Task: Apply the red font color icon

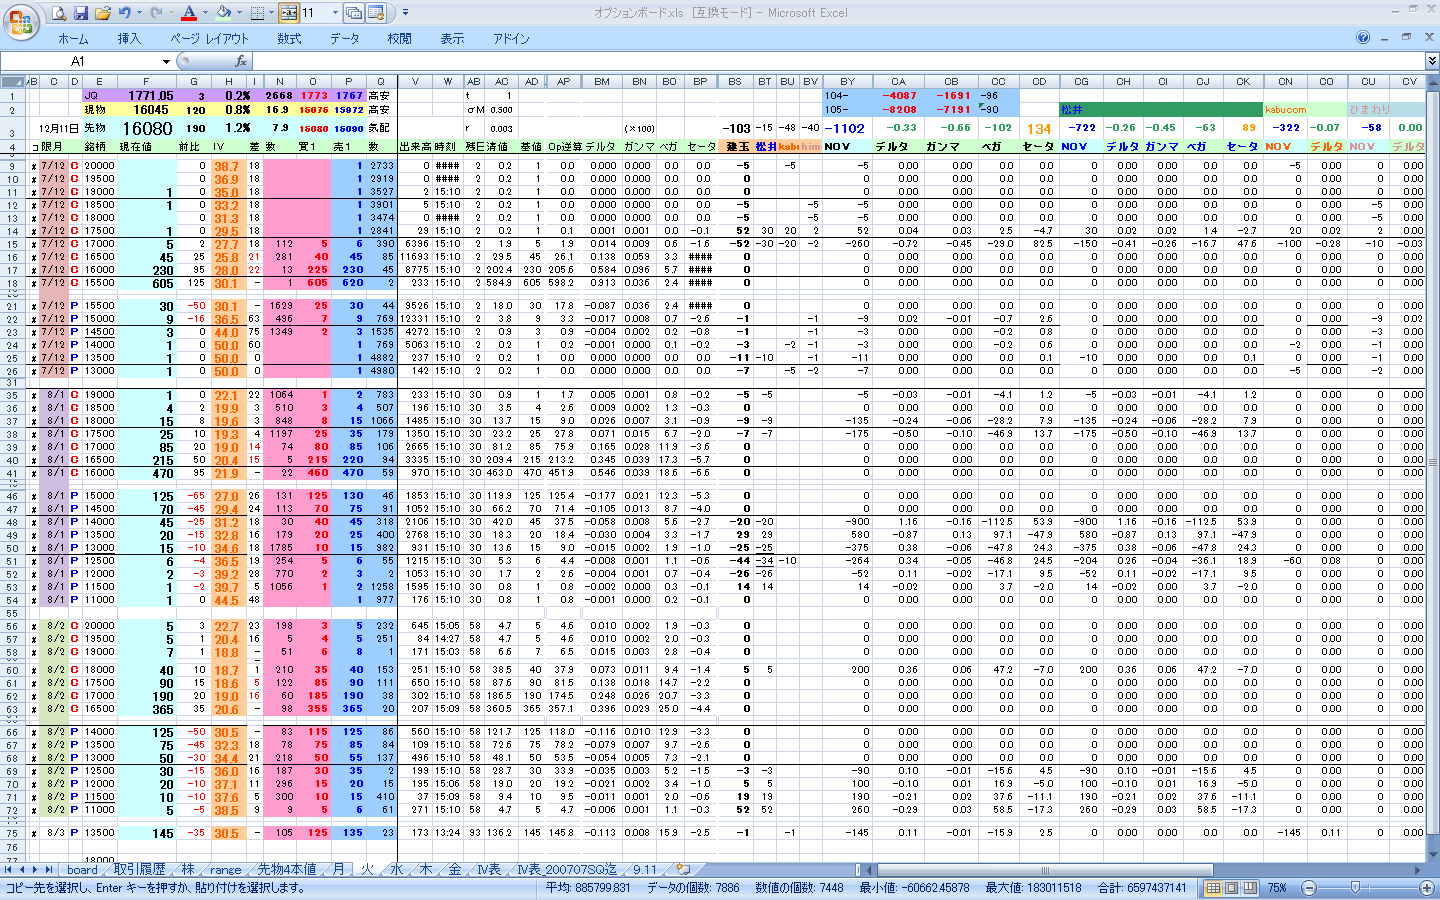Action: (189, 13)
